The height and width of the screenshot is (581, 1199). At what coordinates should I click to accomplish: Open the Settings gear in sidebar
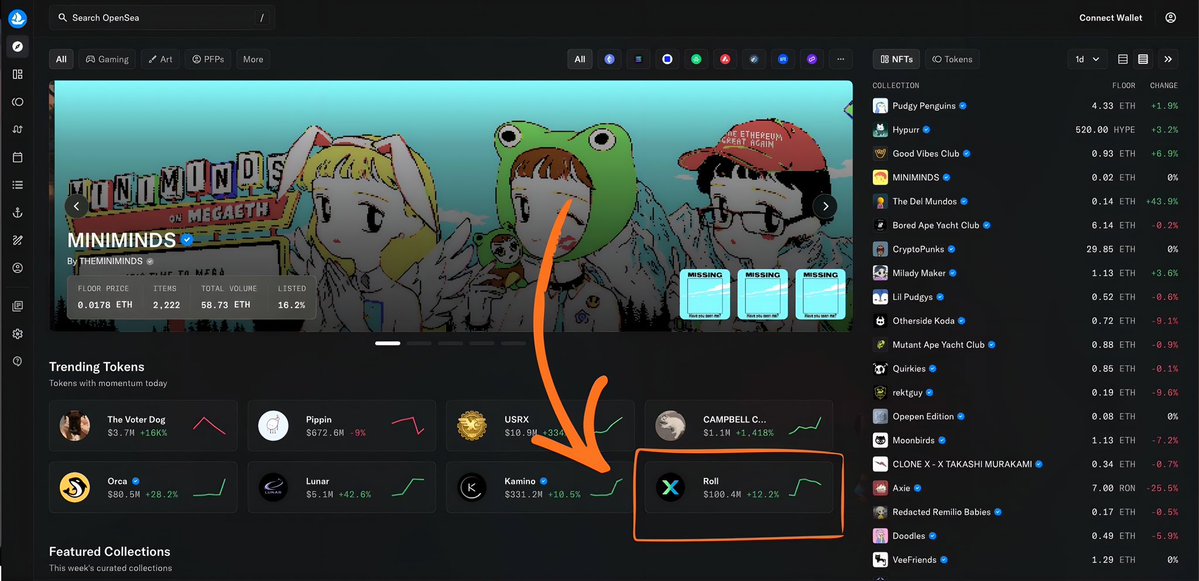[17, 333]
